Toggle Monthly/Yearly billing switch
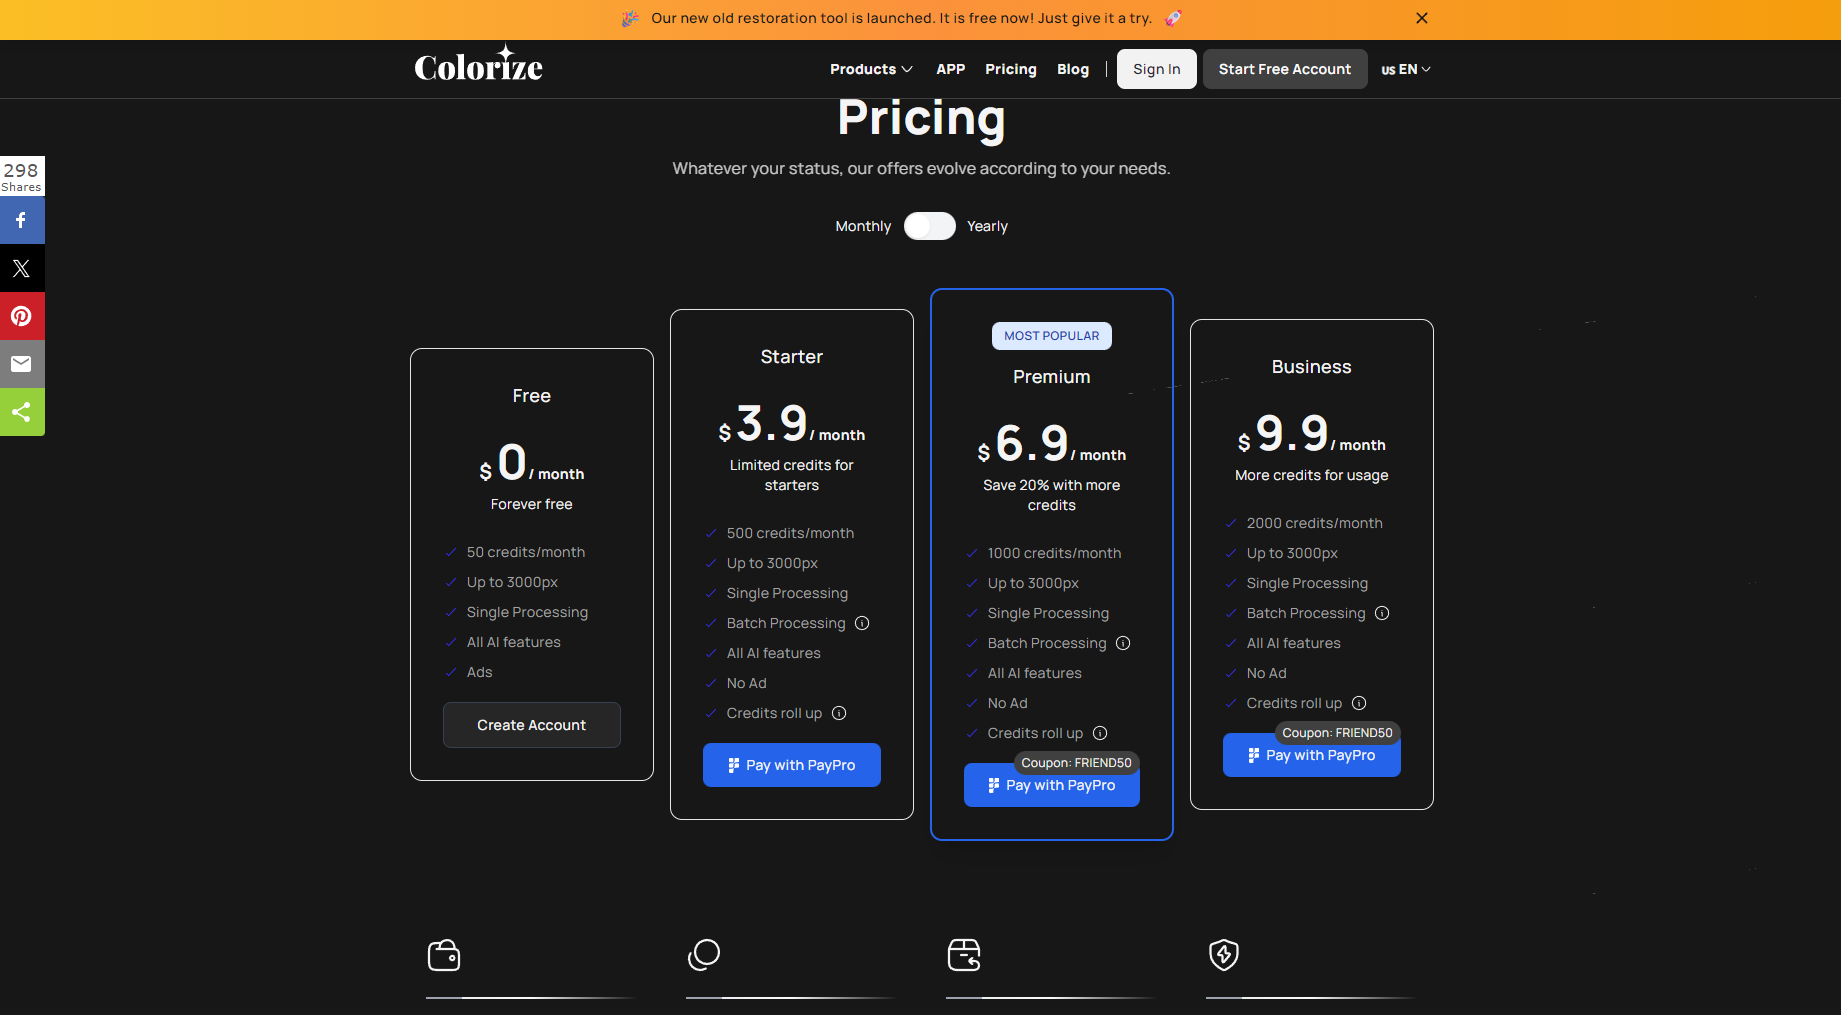 pyautogui.click(x=929, y=226)
